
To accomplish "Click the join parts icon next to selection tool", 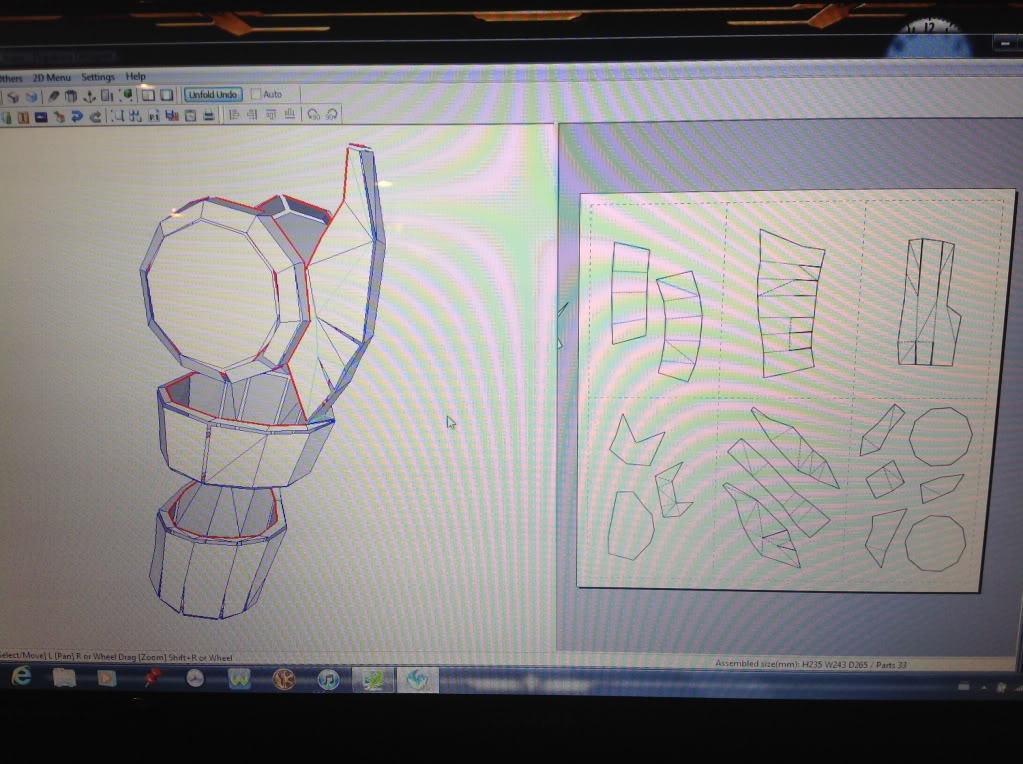I will (136, 115).
